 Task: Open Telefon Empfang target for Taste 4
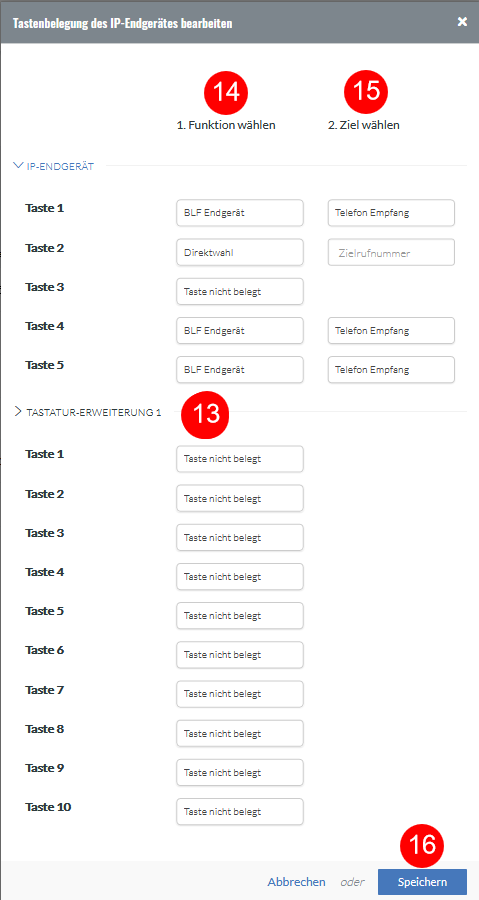(391, 331)
